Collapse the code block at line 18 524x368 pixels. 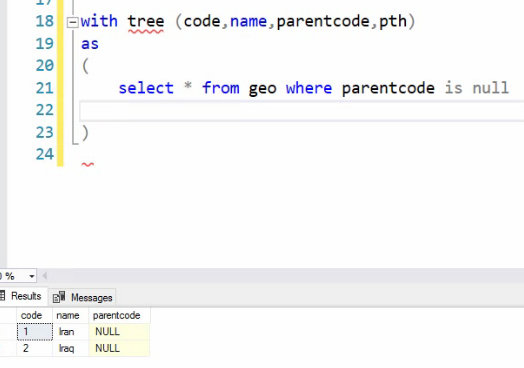[73, 23]
